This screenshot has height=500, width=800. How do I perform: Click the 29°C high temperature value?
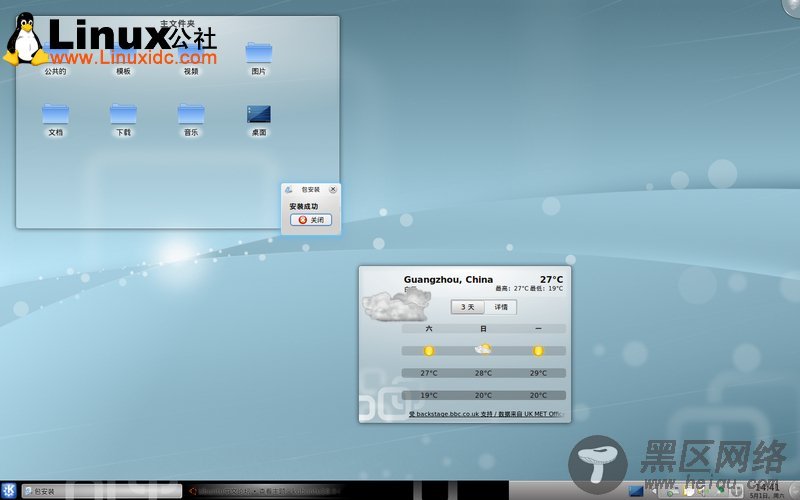click(538, 373)
